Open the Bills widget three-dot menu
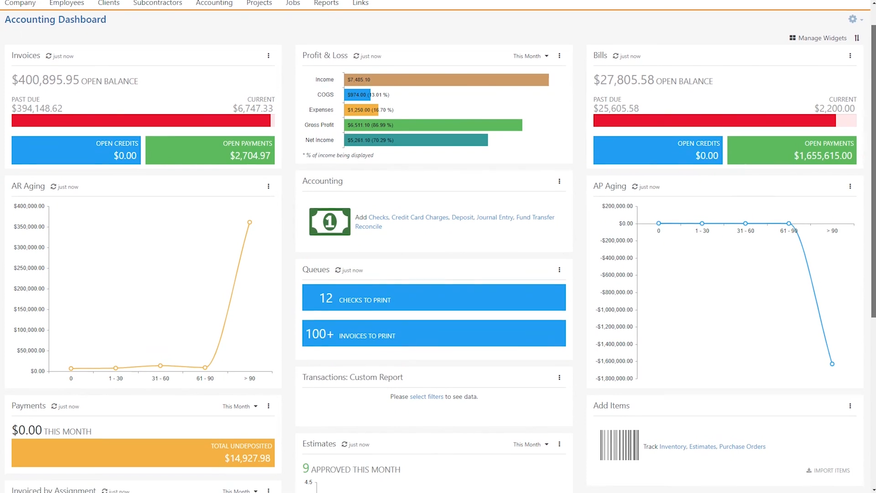876x493 pixels. click(850, 56)
